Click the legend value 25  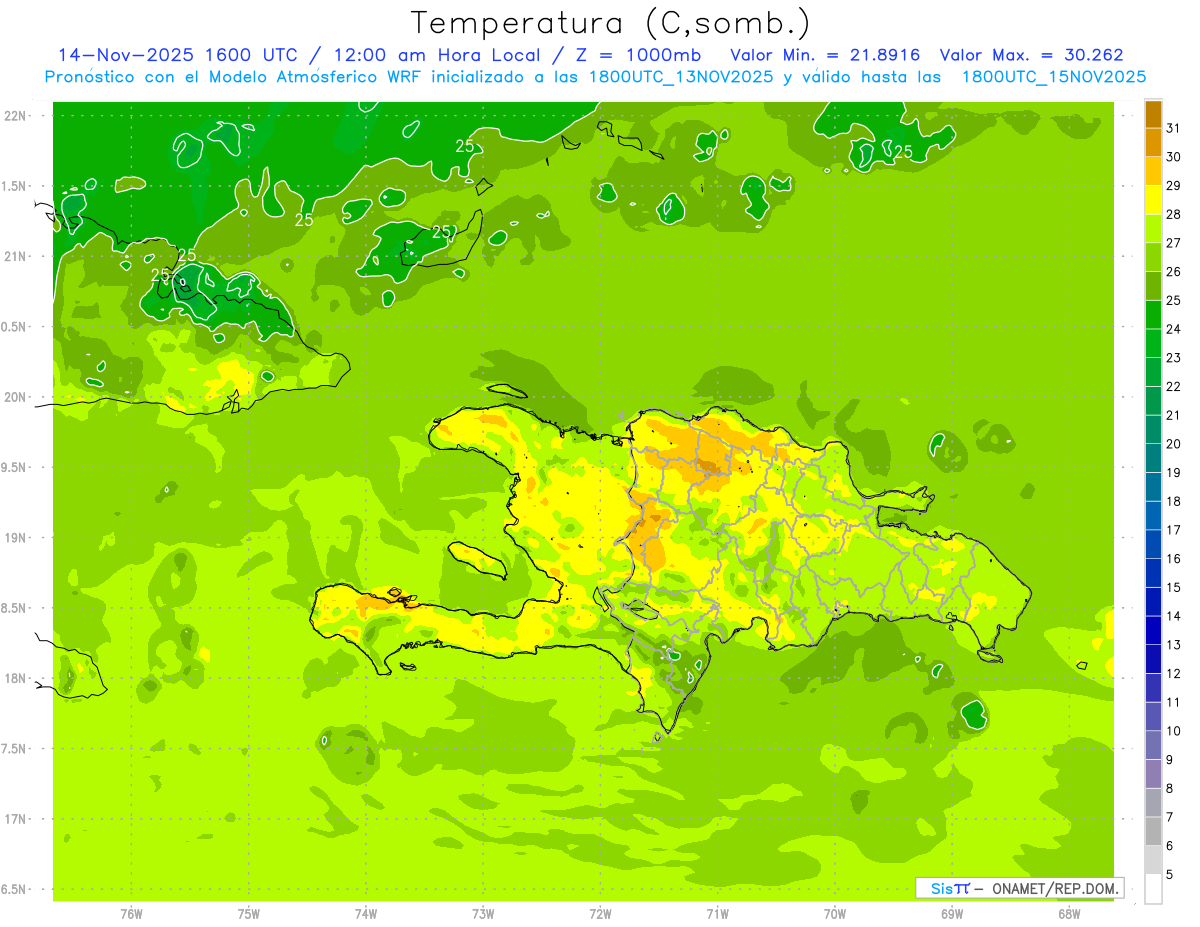[1173, 300]
